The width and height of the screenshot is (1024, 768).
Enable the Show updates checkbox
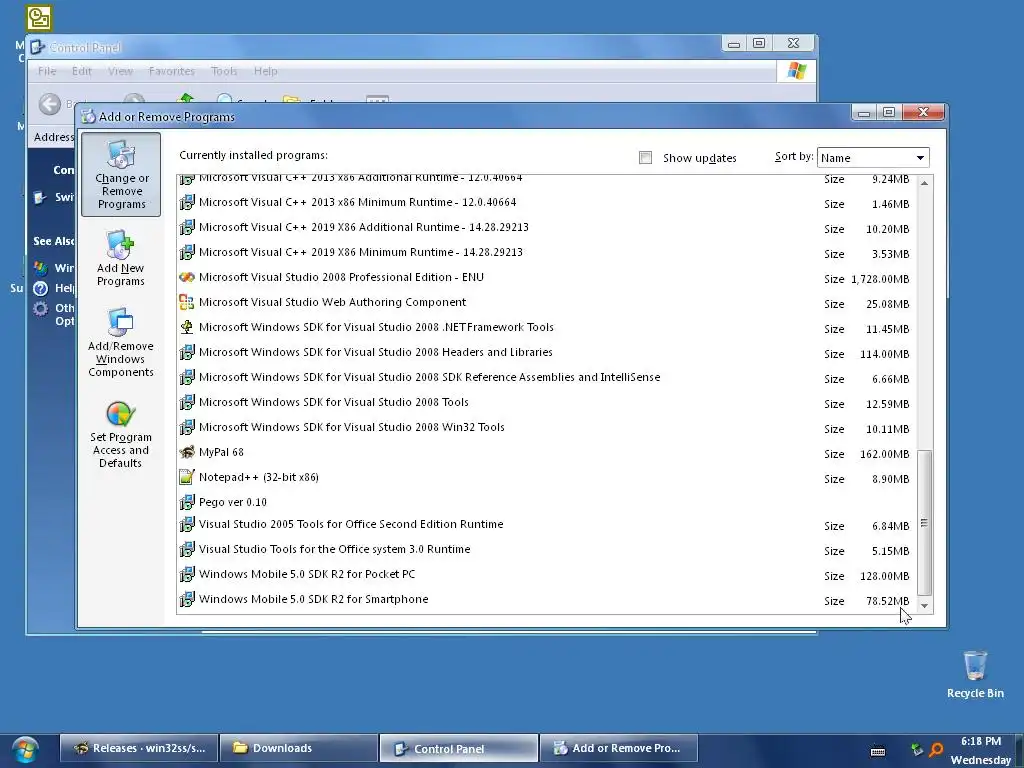pos(645,157)
